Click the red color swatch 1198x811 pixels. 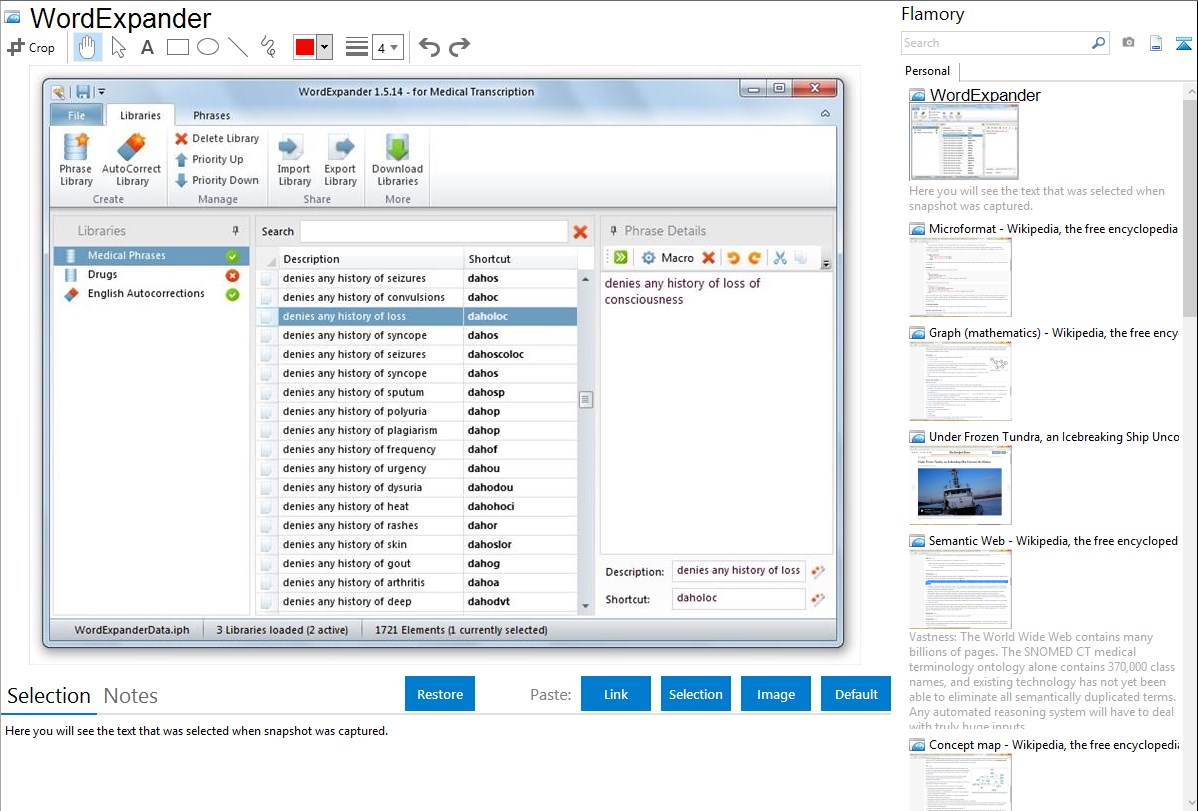(x=305, y=47)
